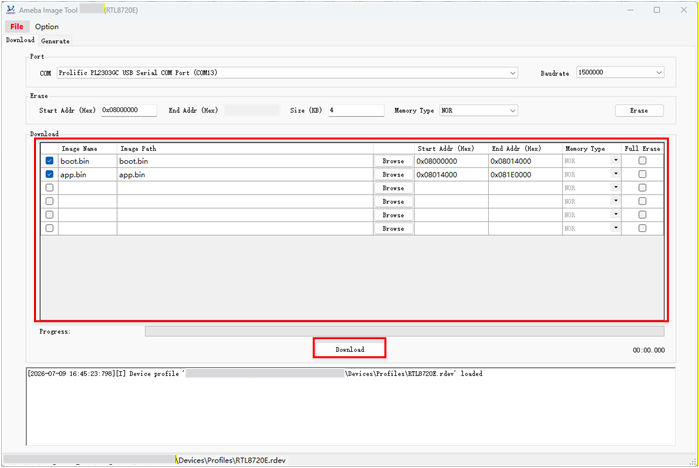Switch to the Download tab

(x=20, y=40)
